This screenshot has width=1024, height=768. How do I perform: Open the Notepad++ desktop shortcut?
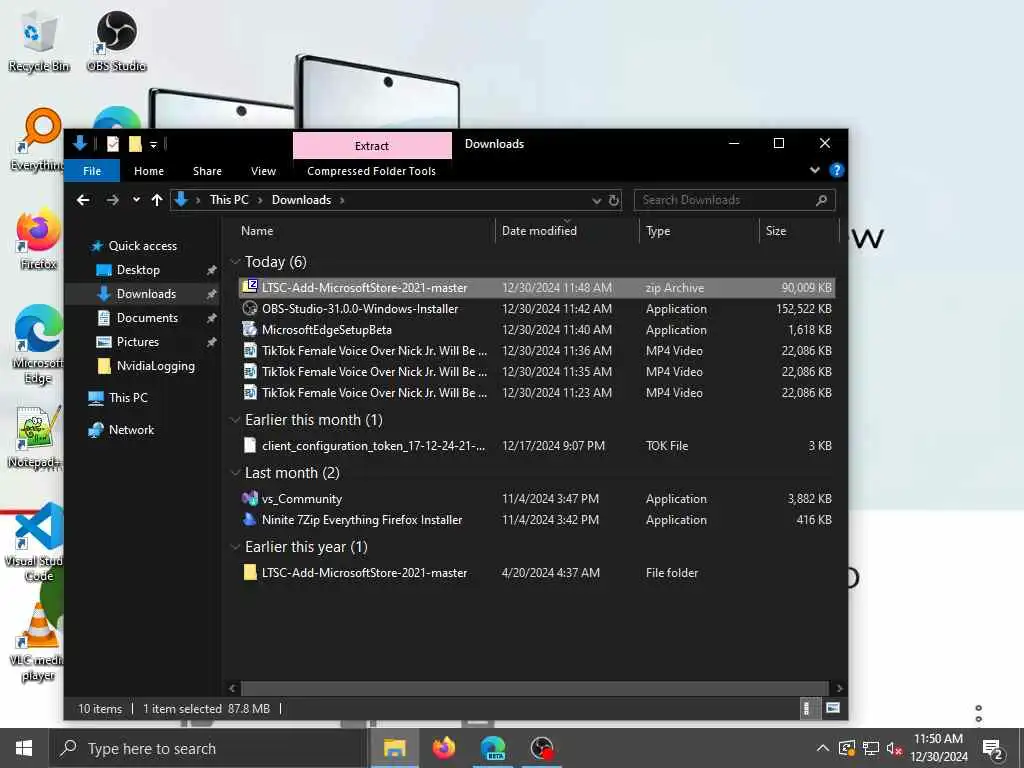(37, 437)
